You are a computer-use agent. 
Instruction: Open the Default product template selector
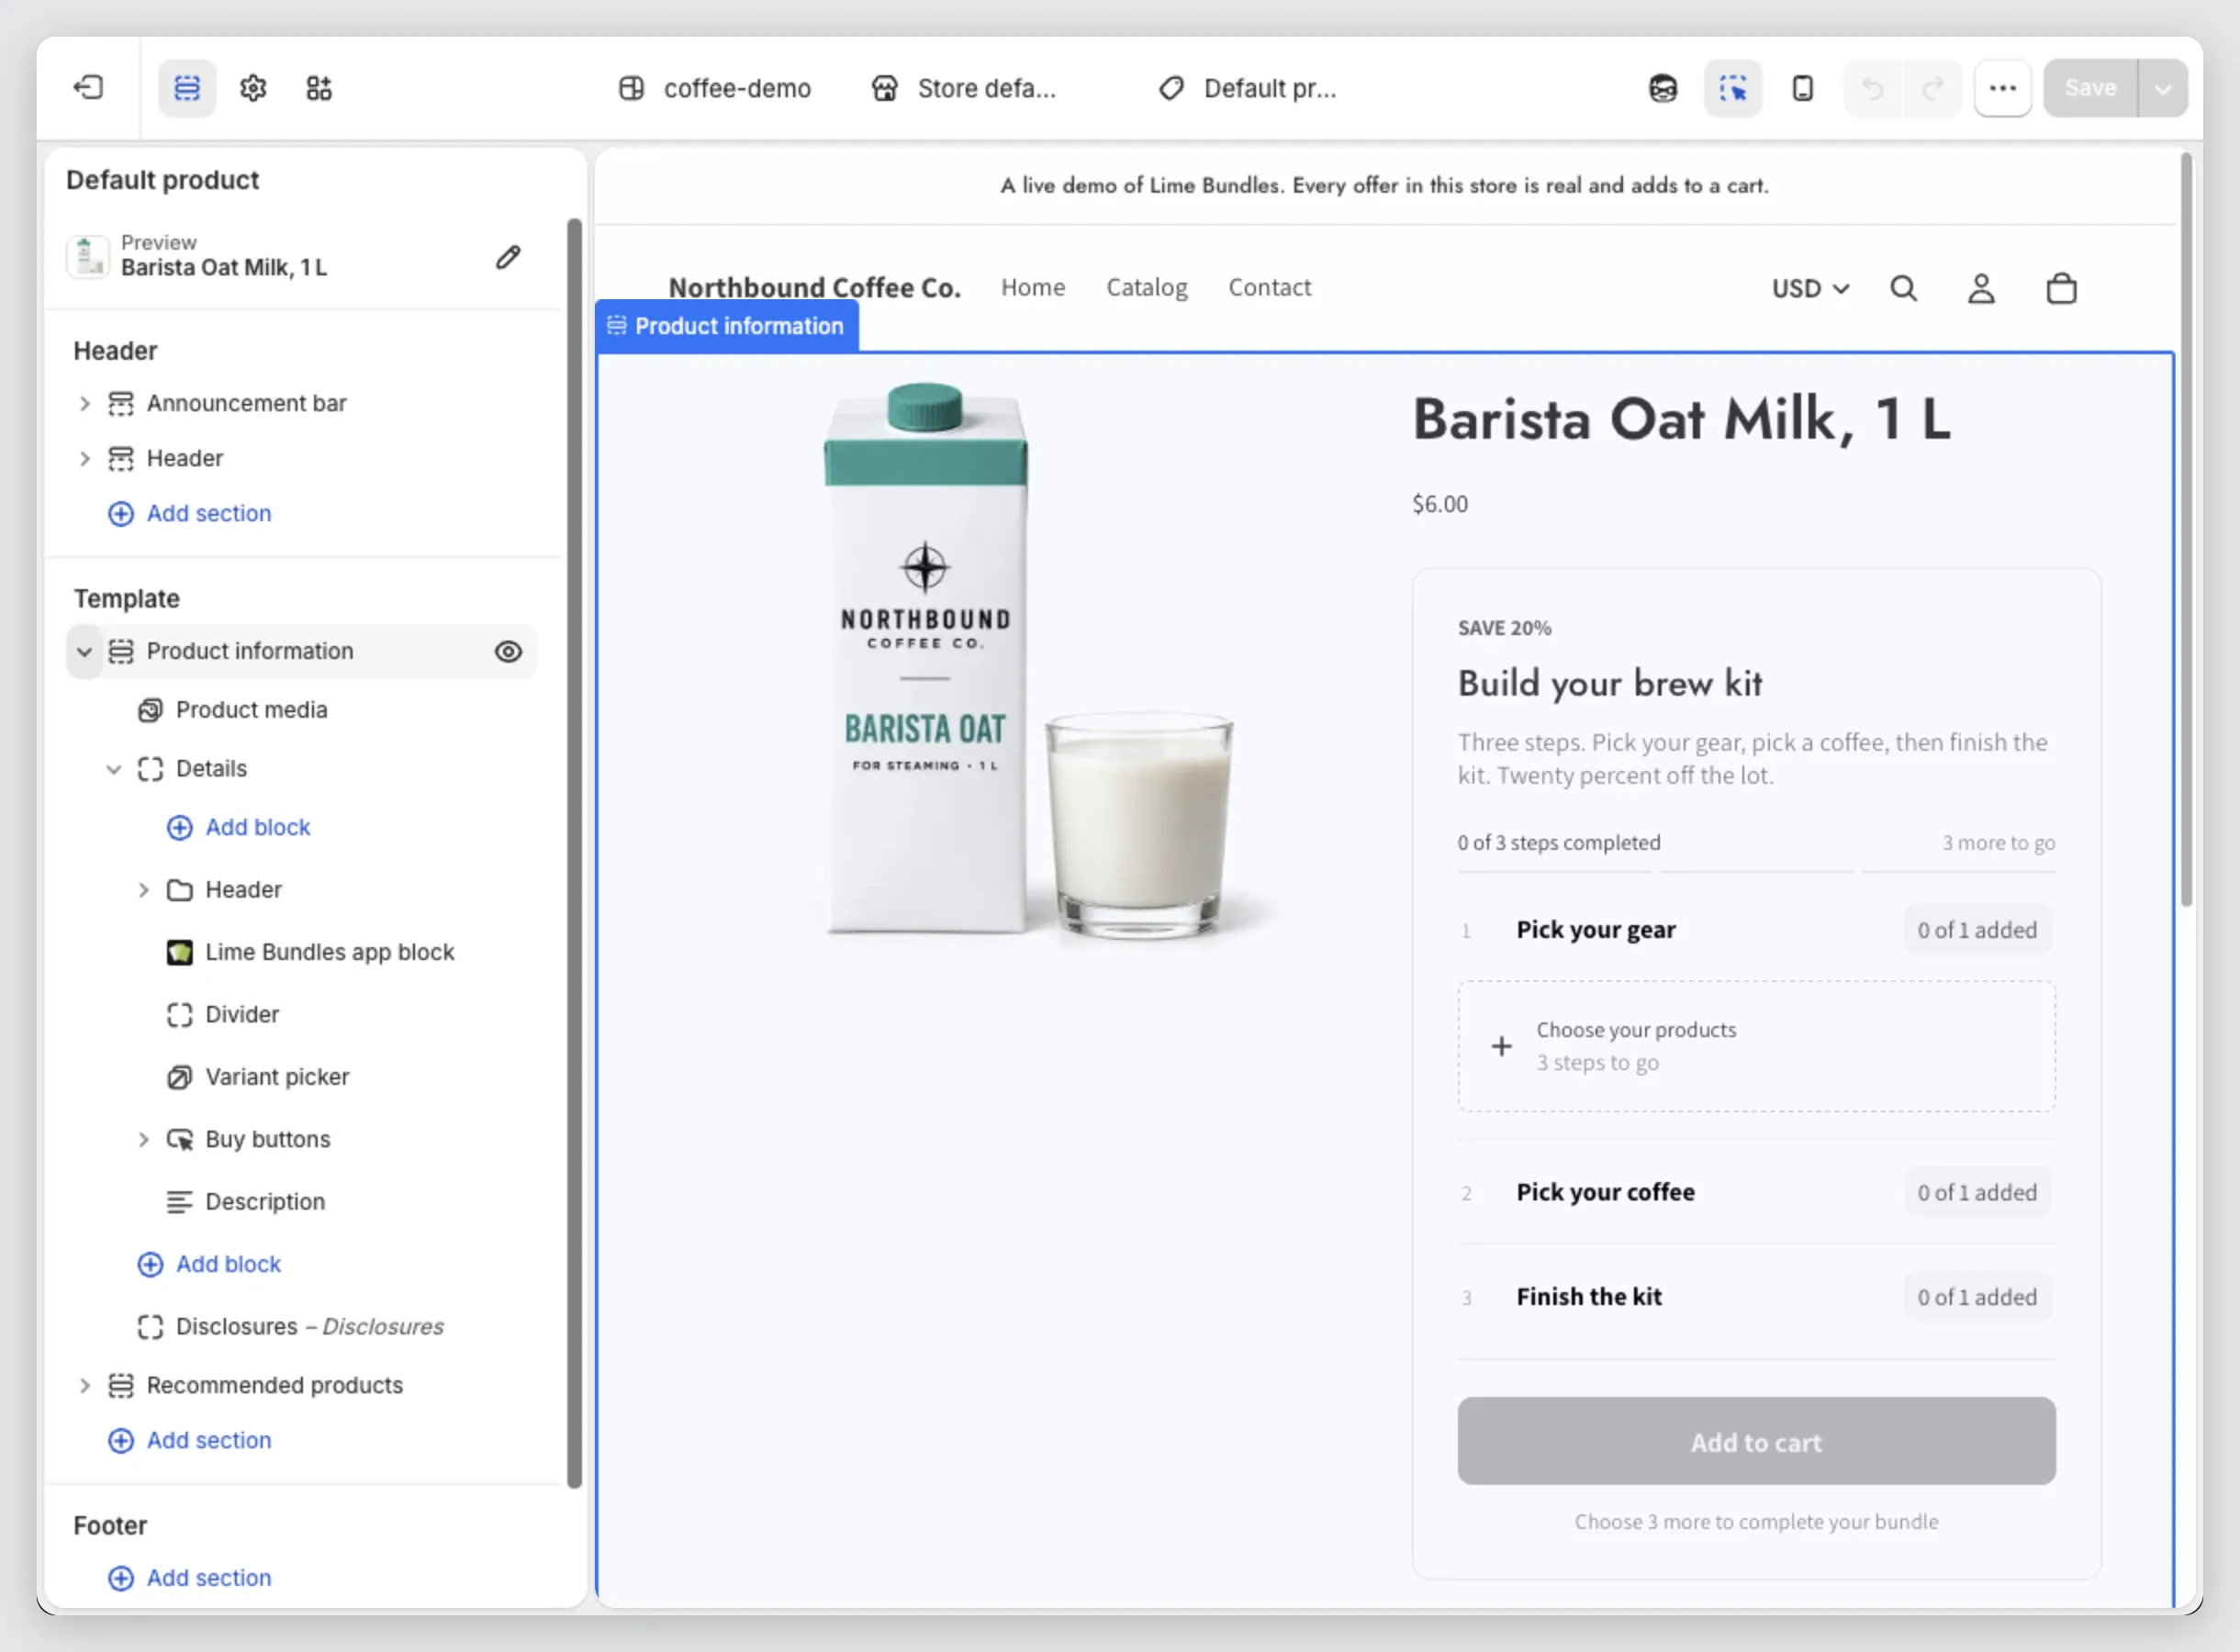(1247, 88)
